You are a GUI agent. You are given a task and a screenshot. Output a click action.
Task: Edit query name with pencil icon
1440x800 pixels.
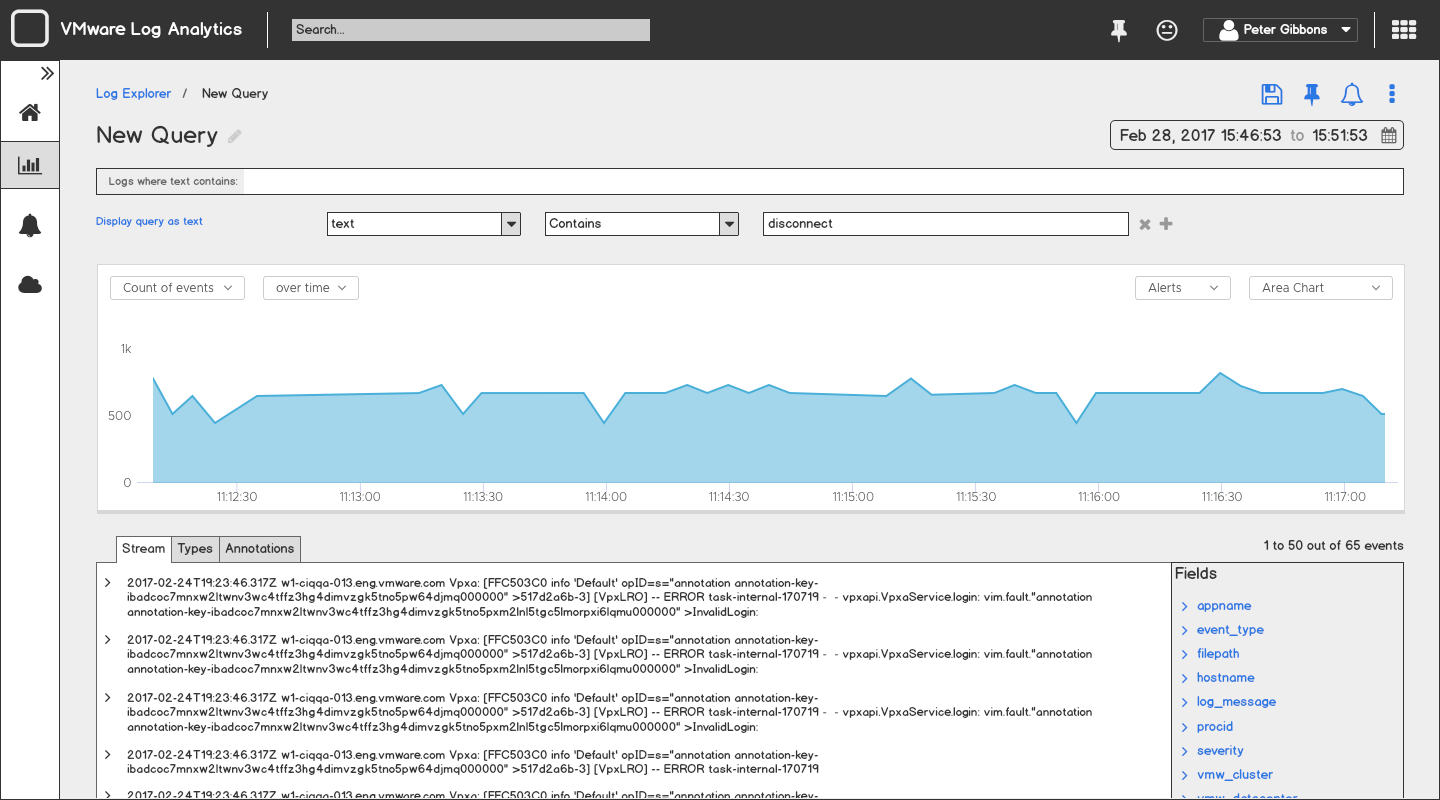[235, 136]
